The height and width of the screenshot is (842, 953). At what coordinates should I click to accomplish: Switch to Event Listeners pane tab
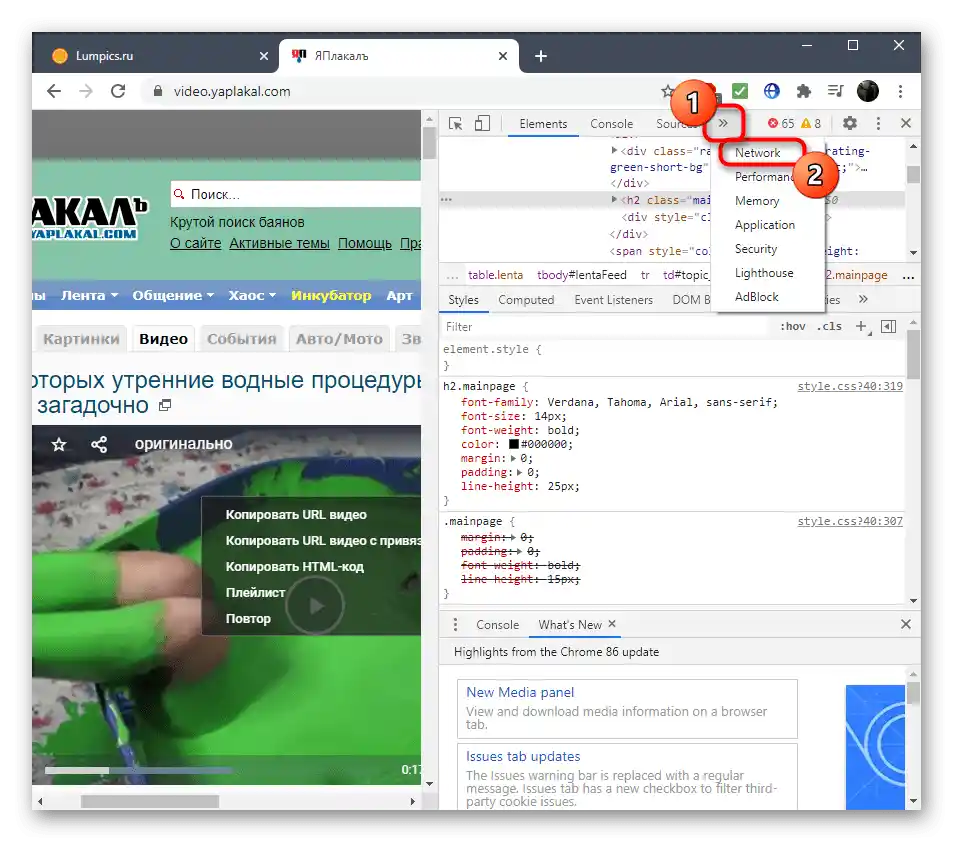[613, 300]
